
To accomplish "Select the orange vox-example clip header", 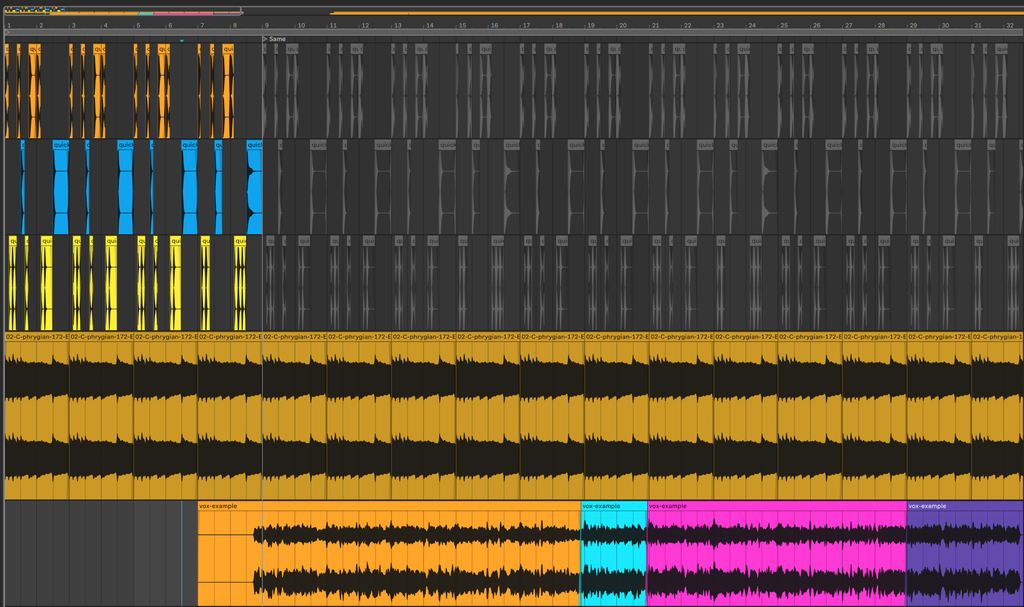I will pyautogui.click(x=389, y=506).
